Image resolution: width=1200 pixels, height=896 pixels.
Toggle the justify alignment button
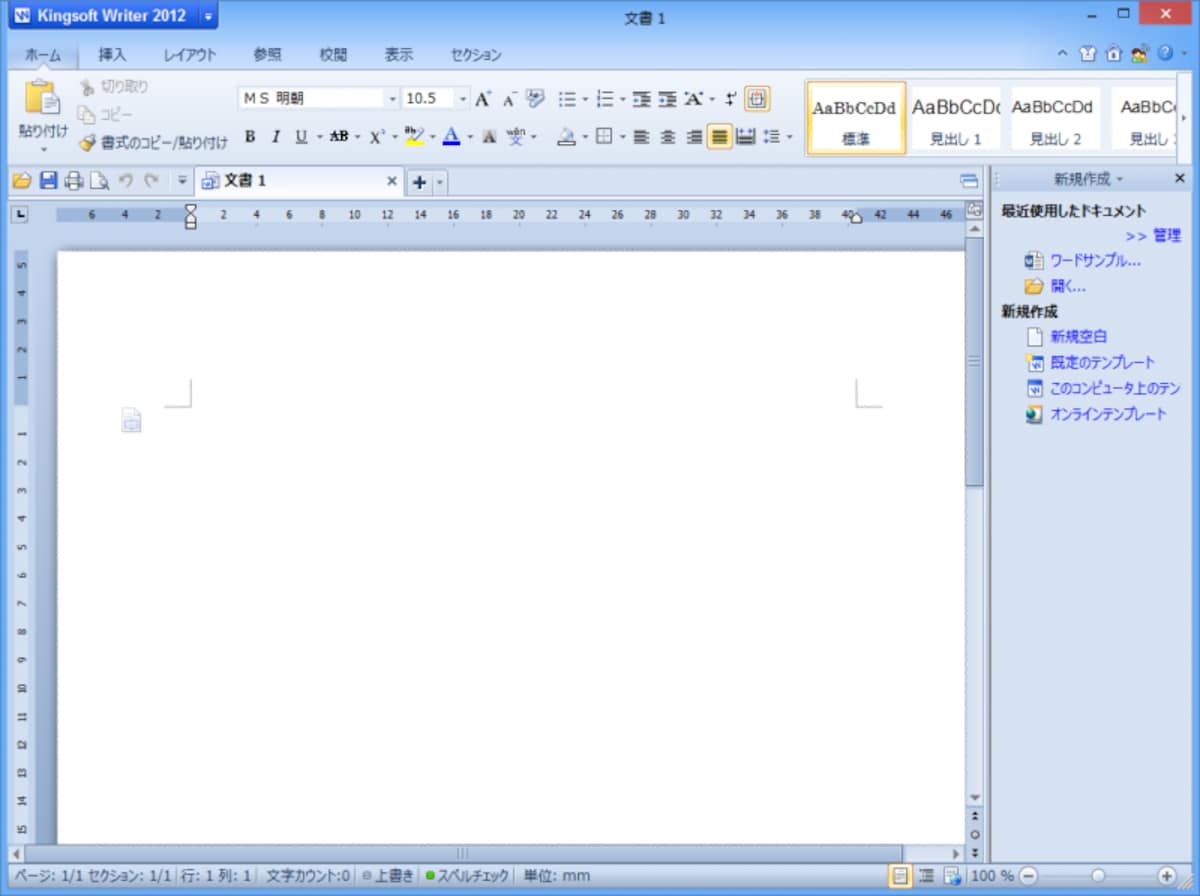(x=719, y=136)
